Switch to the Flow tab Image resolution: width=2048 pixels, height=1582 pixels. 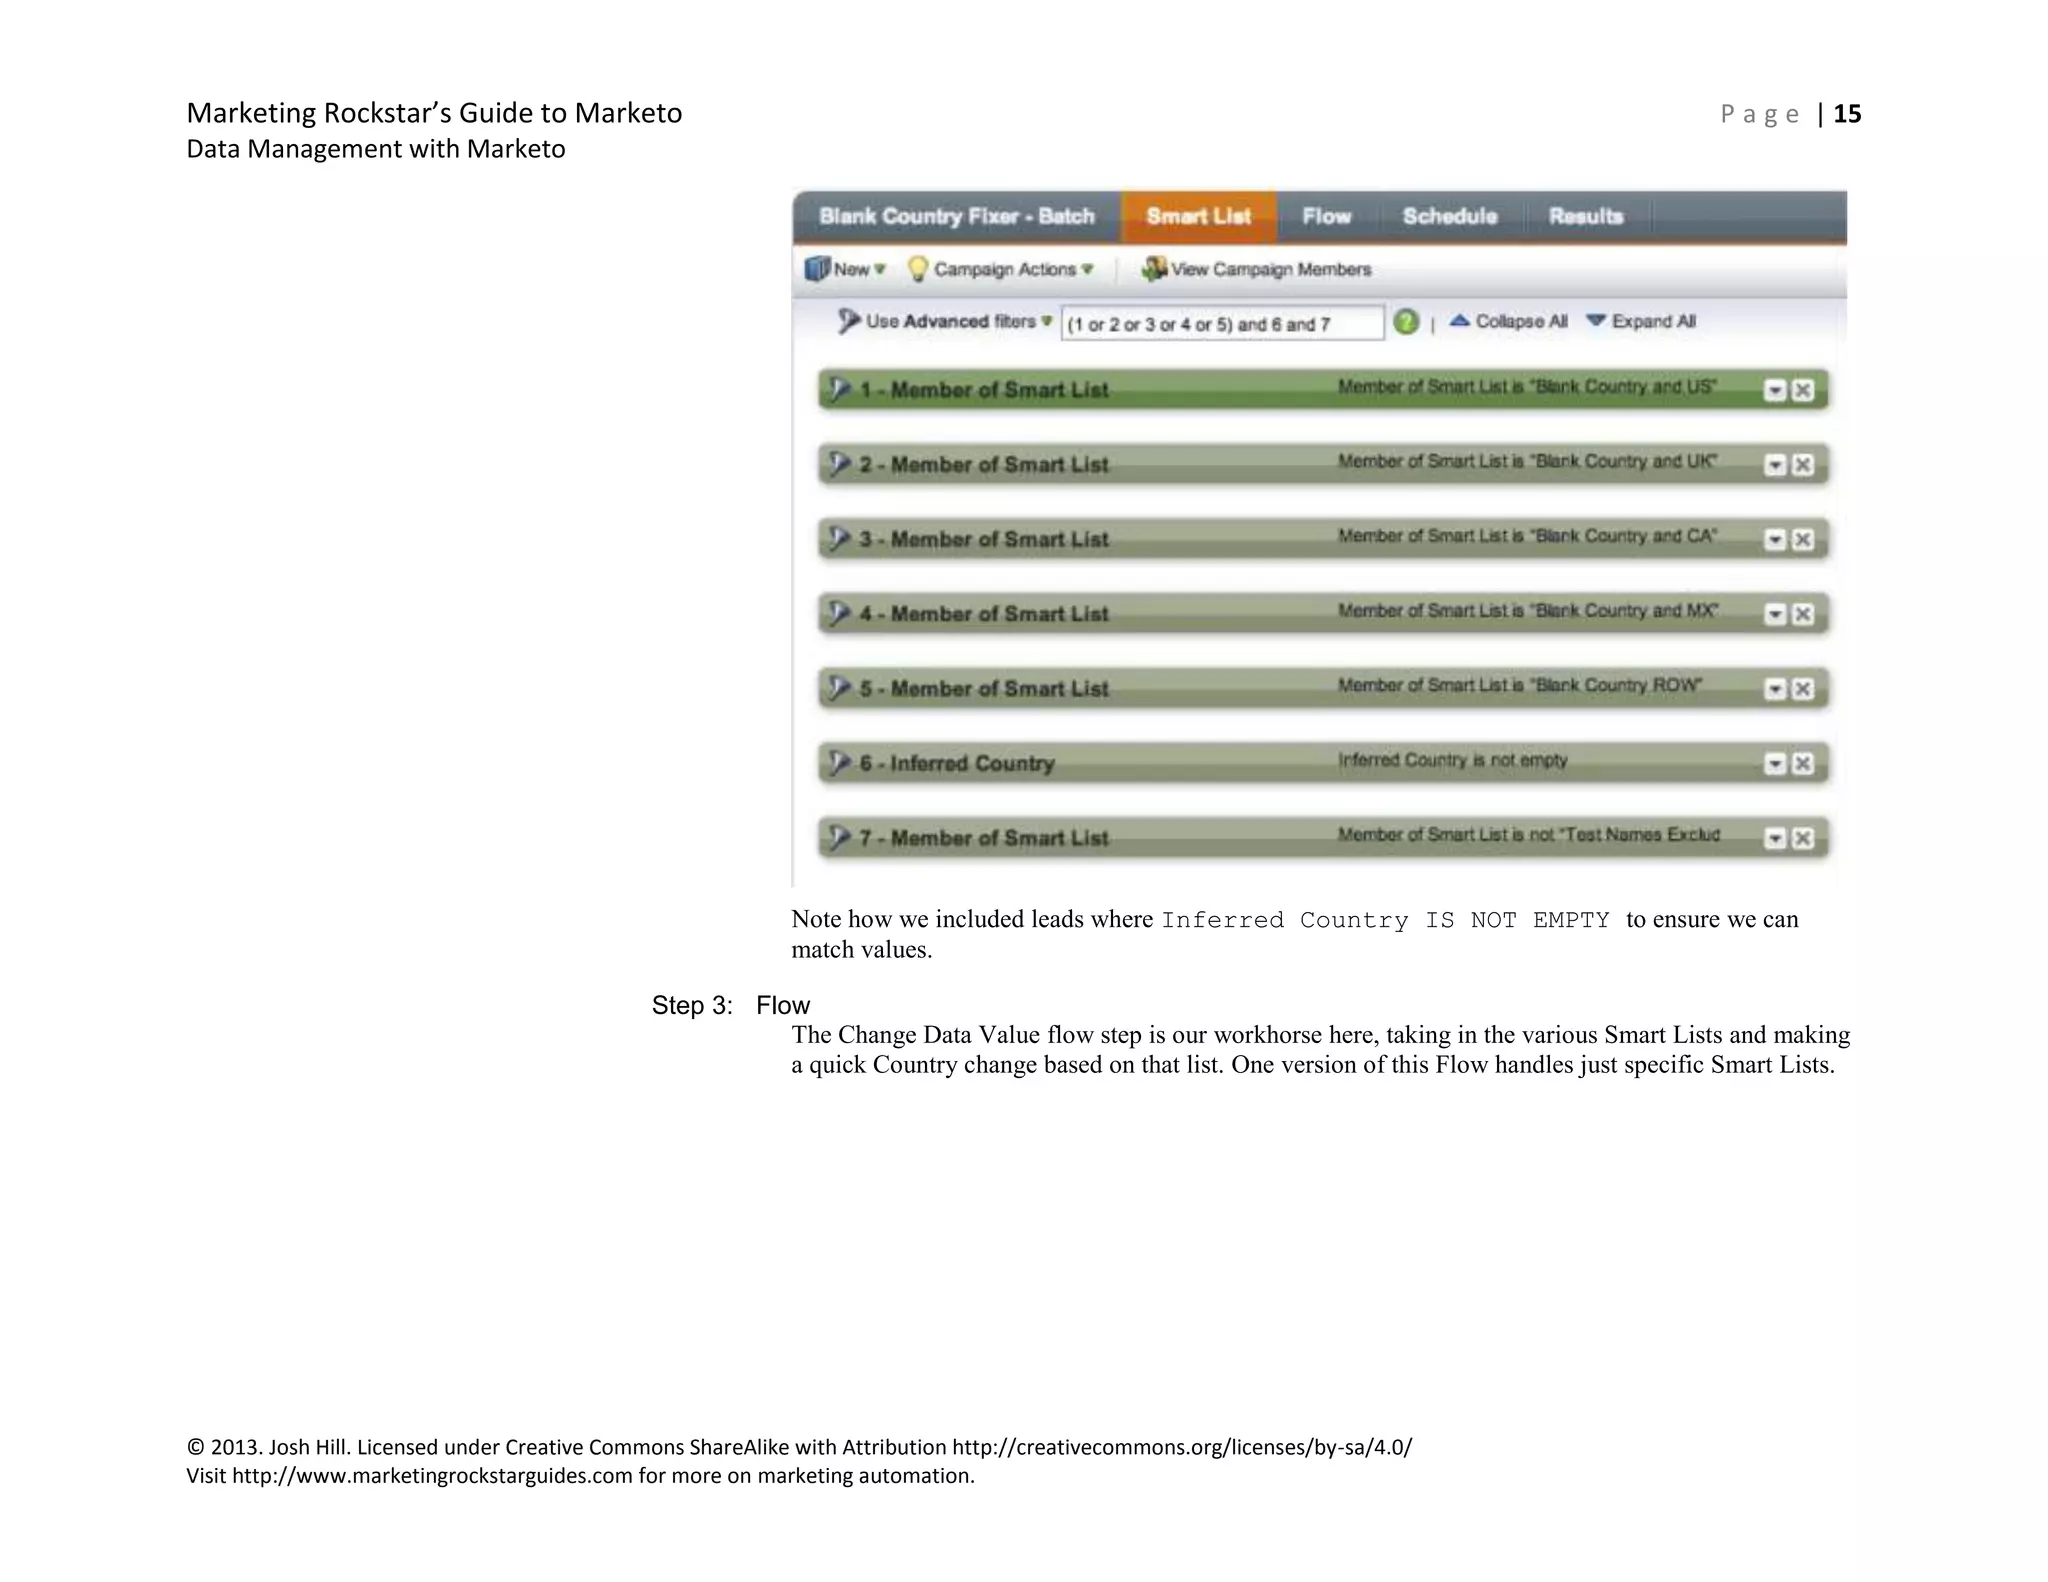pos(1326,216)
